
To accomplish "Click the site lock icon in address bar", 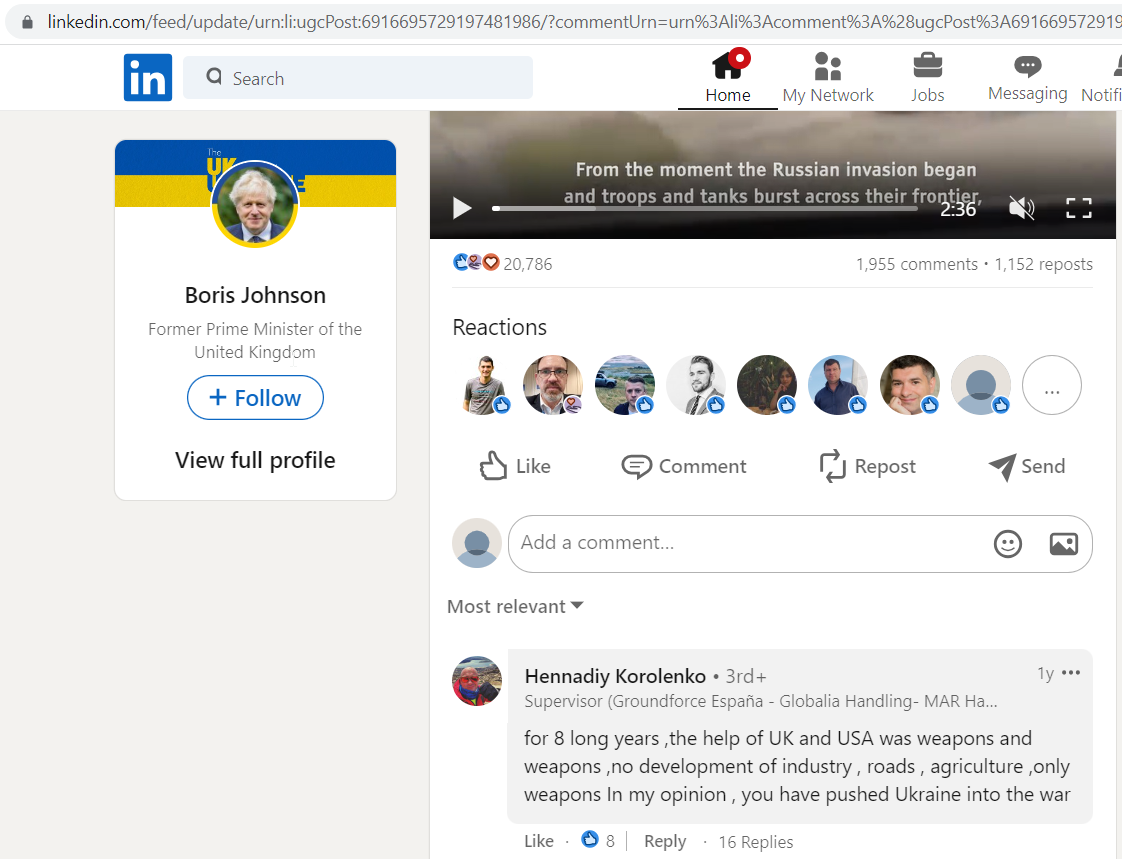I will pyautogui.click(x=27, y=22).
